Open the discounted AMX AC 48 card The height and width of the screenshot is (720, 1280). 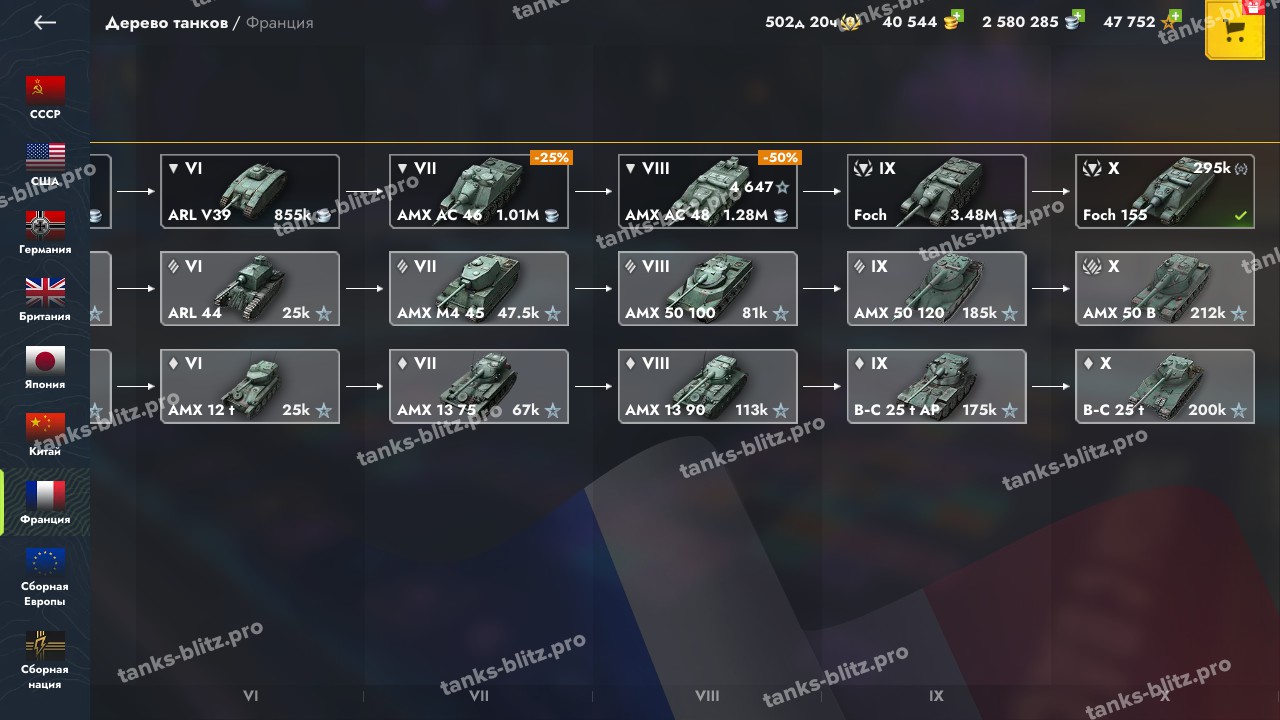point(707,191)
